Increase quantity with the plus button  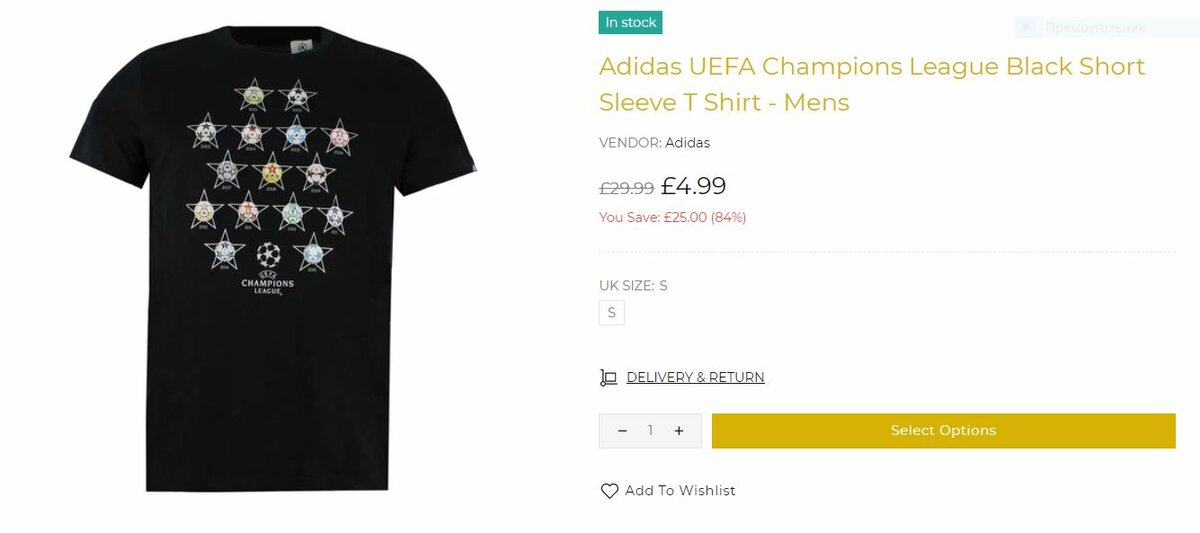(679, 431)
